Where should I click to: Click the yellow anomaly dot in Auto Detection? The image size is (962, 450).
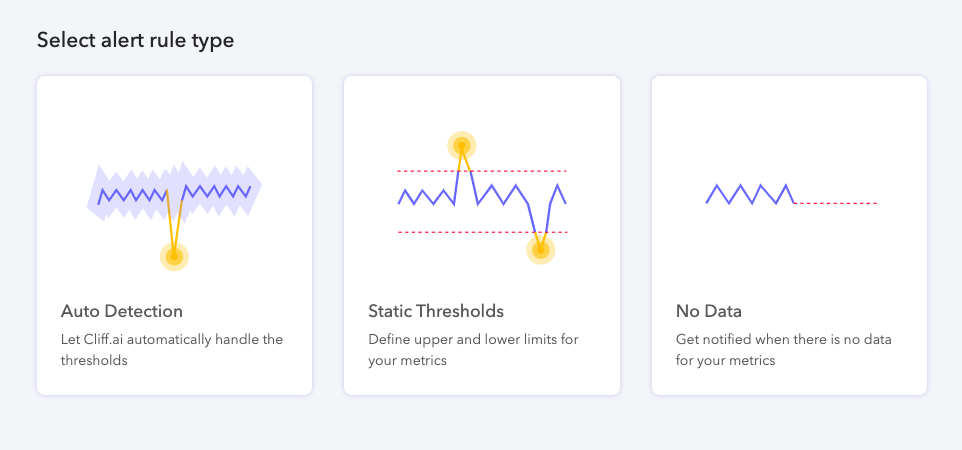coord(174,257)
